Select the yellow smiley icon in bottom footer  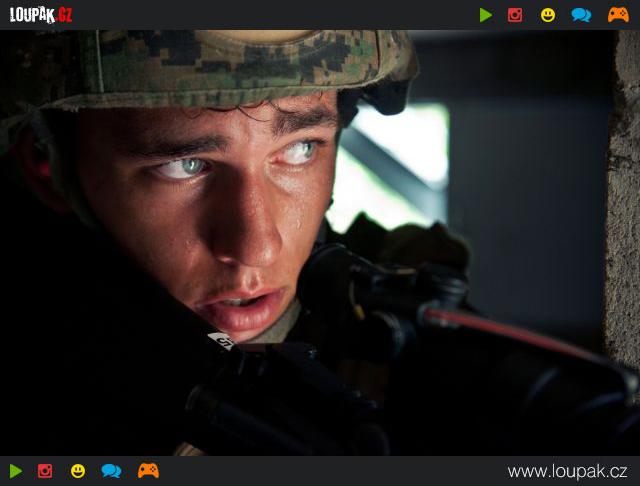[x=78, y=471]
